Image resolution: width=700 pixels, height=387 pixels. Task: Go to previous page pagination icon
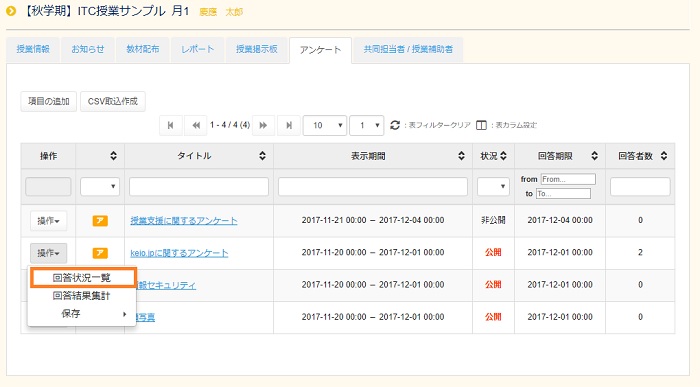coord(196,125)
